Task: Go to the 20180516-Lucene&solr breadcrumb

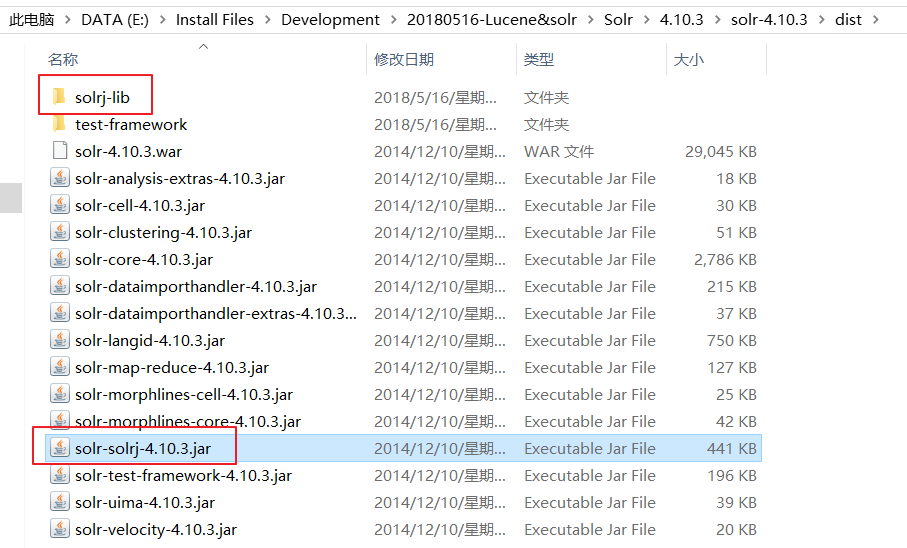Action: tap(492, 20)
